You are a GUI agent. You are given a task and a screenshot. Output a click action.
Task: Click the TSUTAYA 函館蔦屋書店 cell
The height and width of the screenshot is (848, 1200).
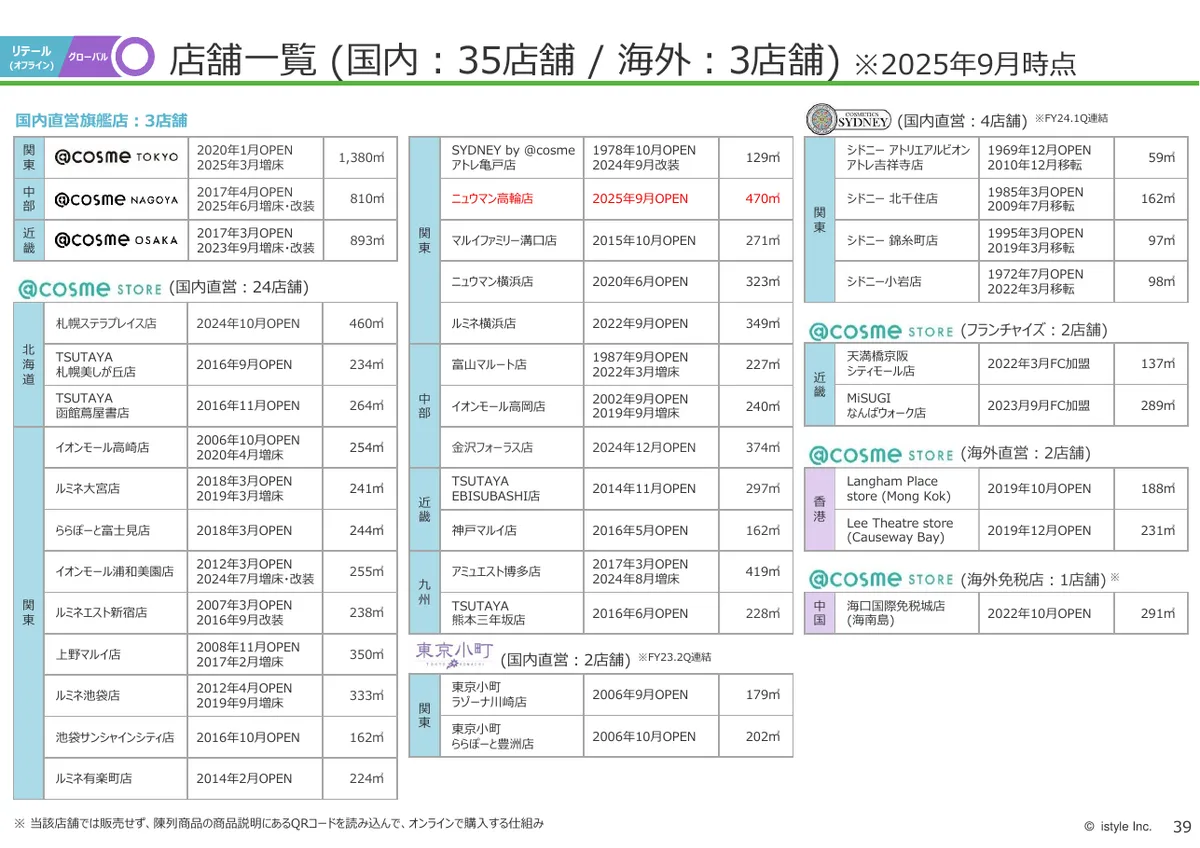[116, 406]
